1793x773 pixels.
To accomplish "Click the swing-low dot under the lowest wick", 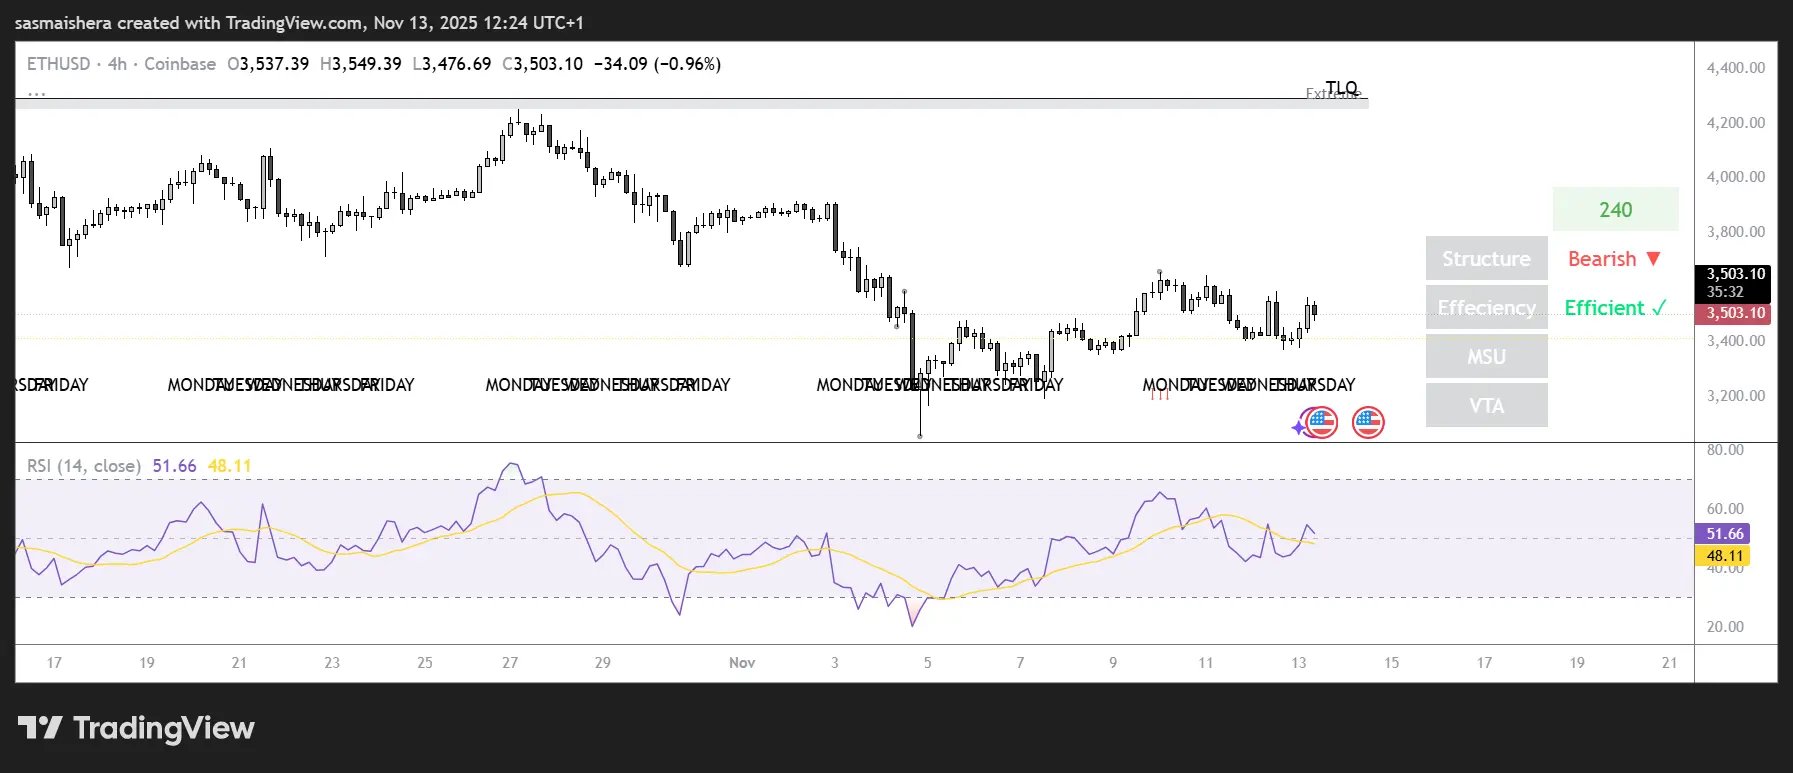I will tap(920, 436).
